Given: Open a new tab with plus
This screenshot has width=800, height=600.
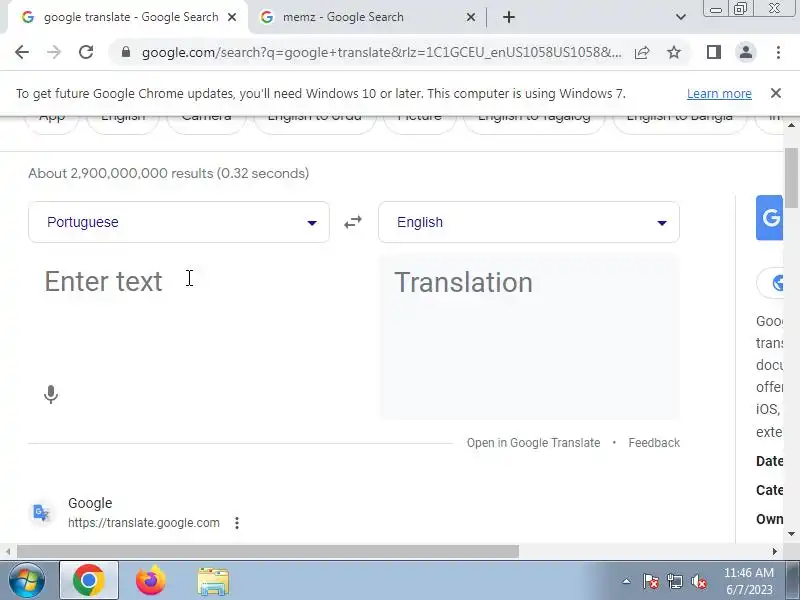Looking at the screenshot, I should click(x=509, y=17).
